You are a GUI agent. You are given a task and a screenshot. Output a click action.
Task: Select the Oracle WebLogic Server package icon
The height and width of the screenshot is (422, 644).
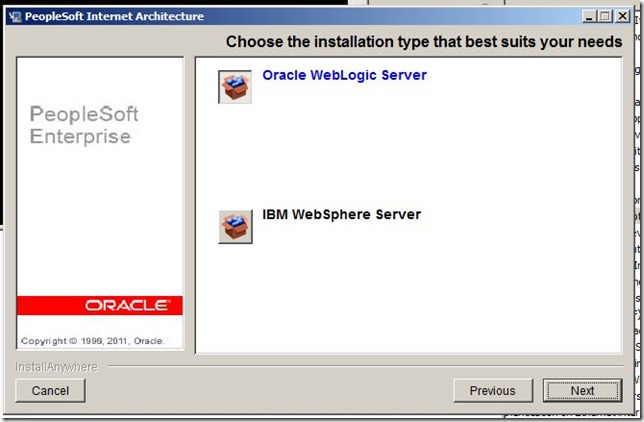pos(235,87)
